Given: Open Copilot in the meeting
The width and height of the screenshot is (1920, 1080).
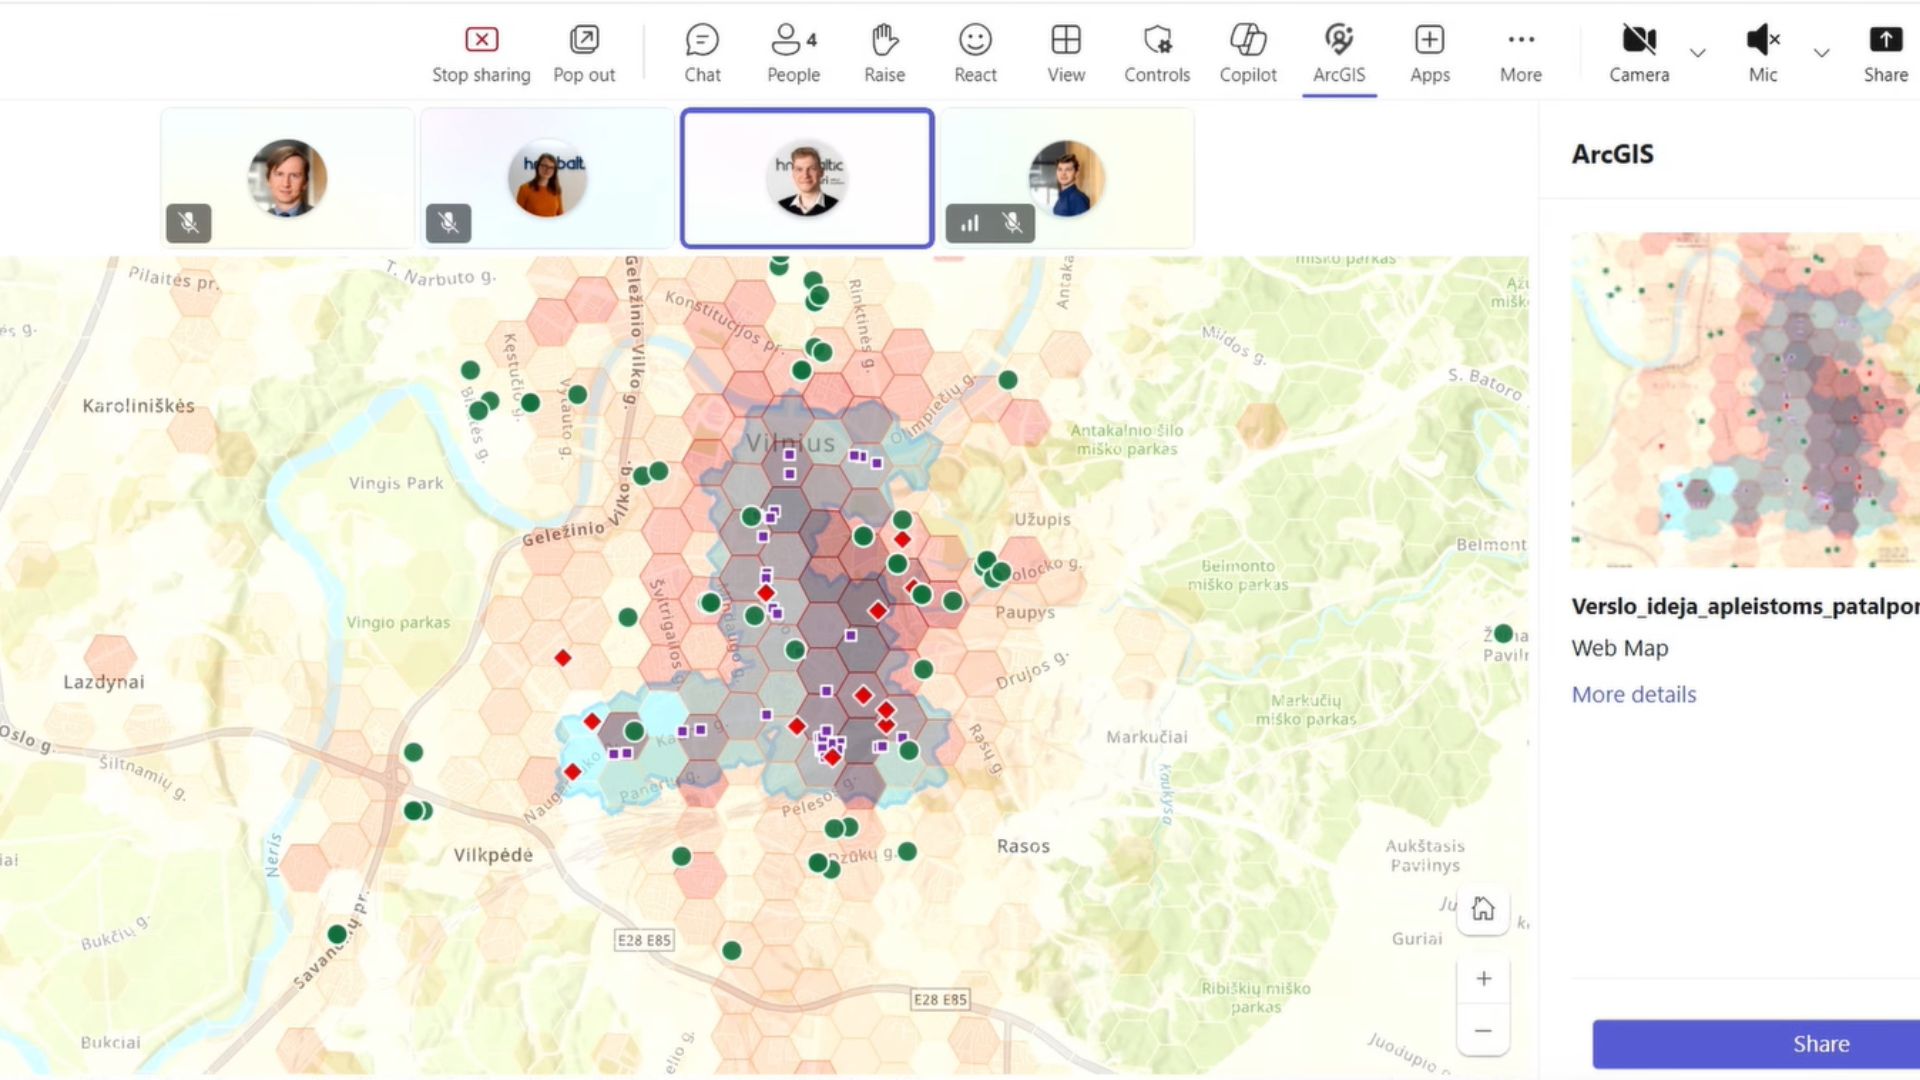Looking at the screenshot, I should coord(1248,55).
